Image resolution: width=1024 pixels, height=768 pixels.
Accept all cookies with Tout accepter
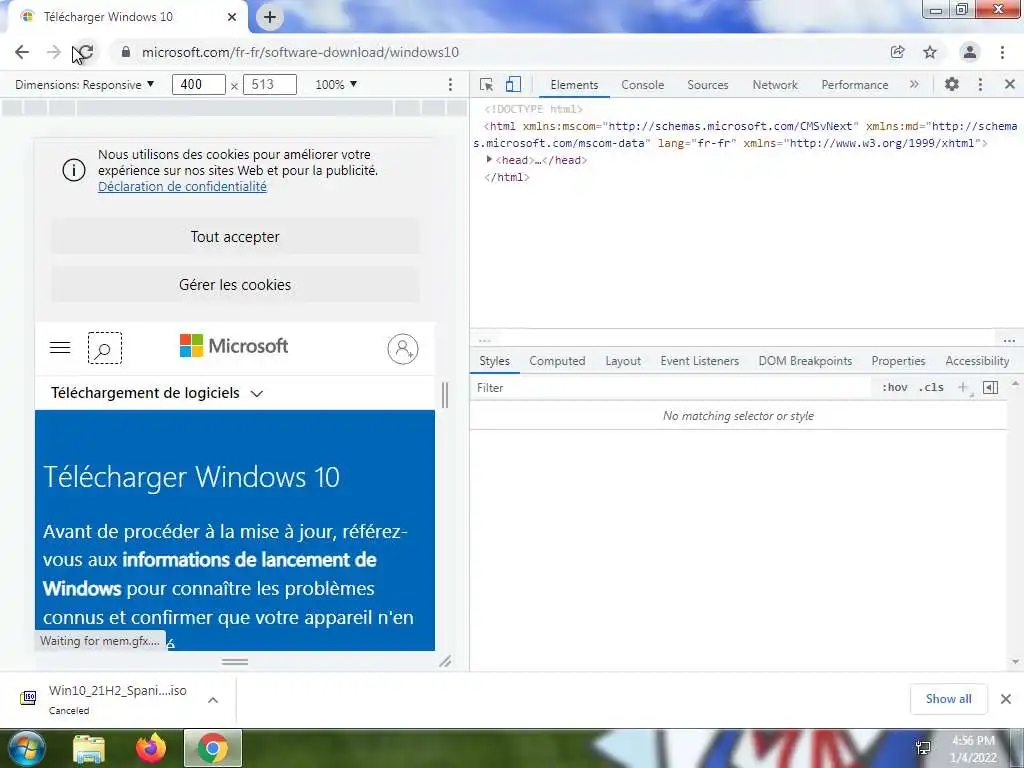click(235, 236)
